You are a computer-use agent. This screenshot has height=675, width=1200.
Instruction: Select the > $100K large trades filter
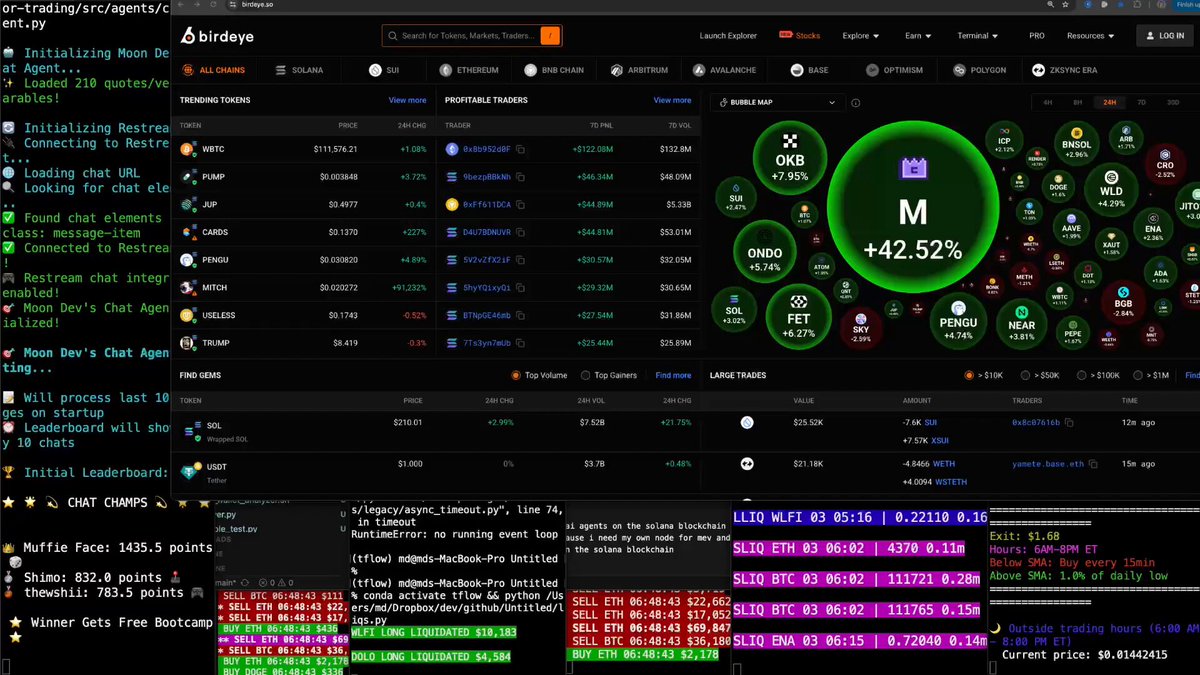pos(1083,375)
